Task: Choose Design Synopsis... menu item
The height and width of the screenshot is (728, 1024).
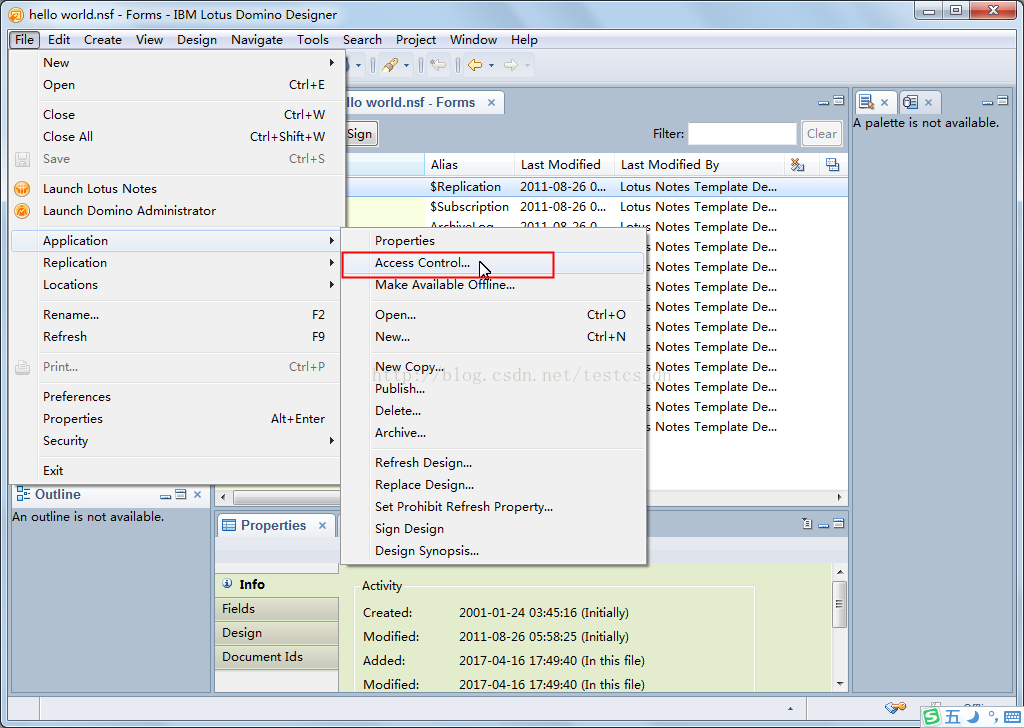Action: coord(493,551)
